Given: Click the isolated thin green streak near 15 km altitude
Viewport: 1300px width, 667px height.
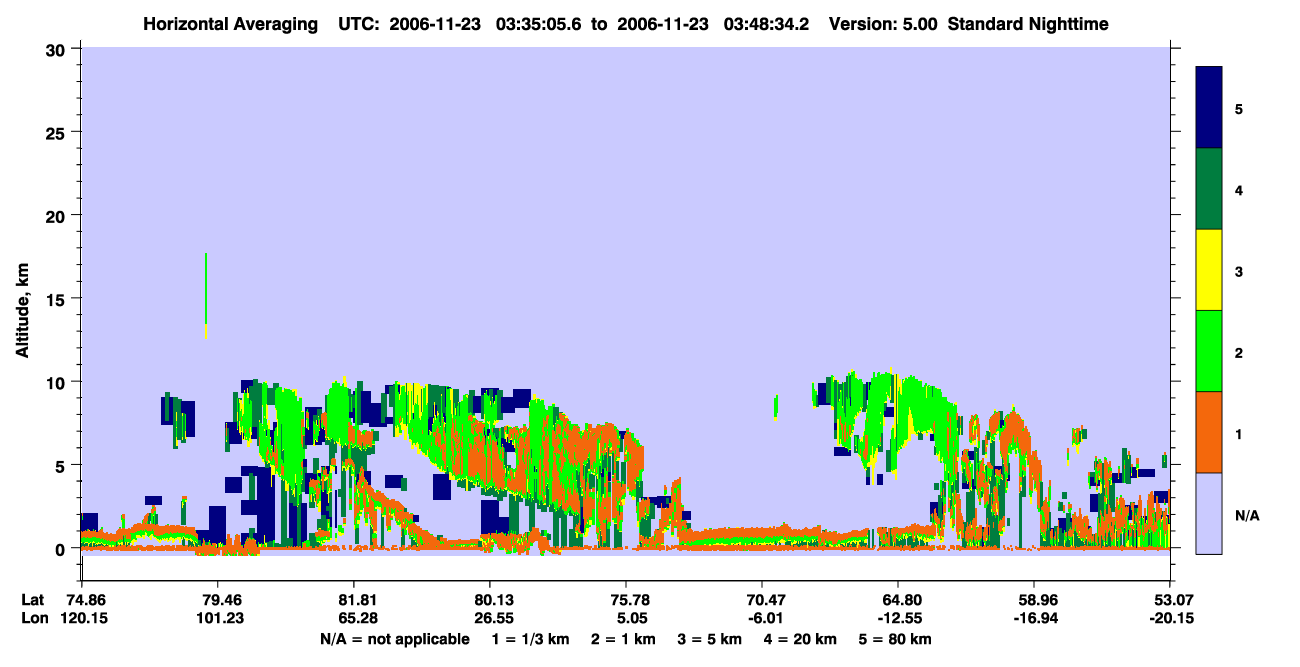Looking at the screenshot, I should point(206,295).
